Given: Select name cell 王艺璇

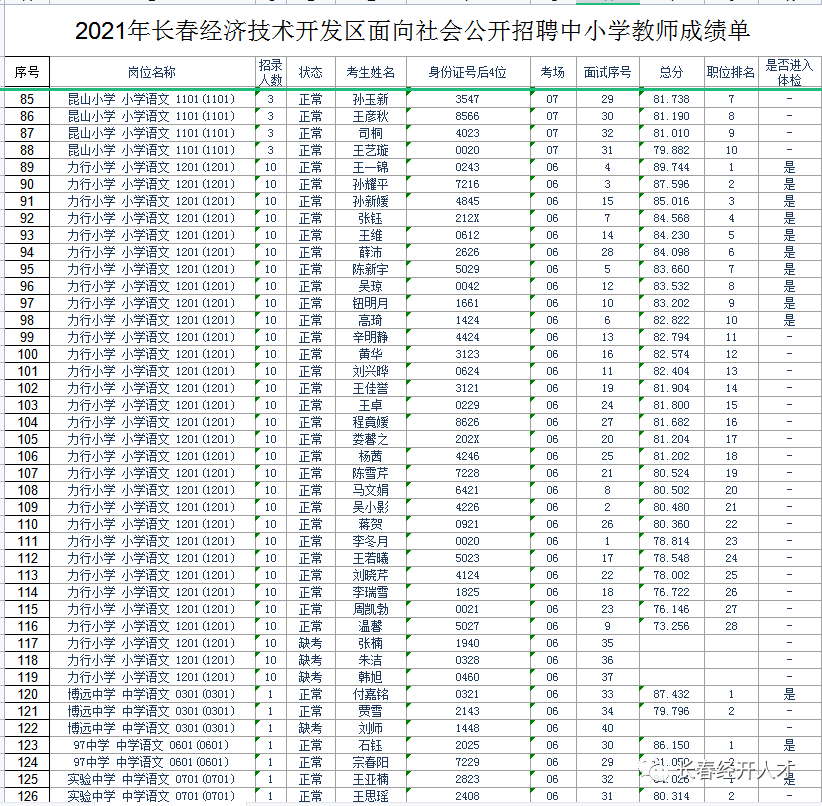Looking at the screenshot, I should click(x=371, y=151).
